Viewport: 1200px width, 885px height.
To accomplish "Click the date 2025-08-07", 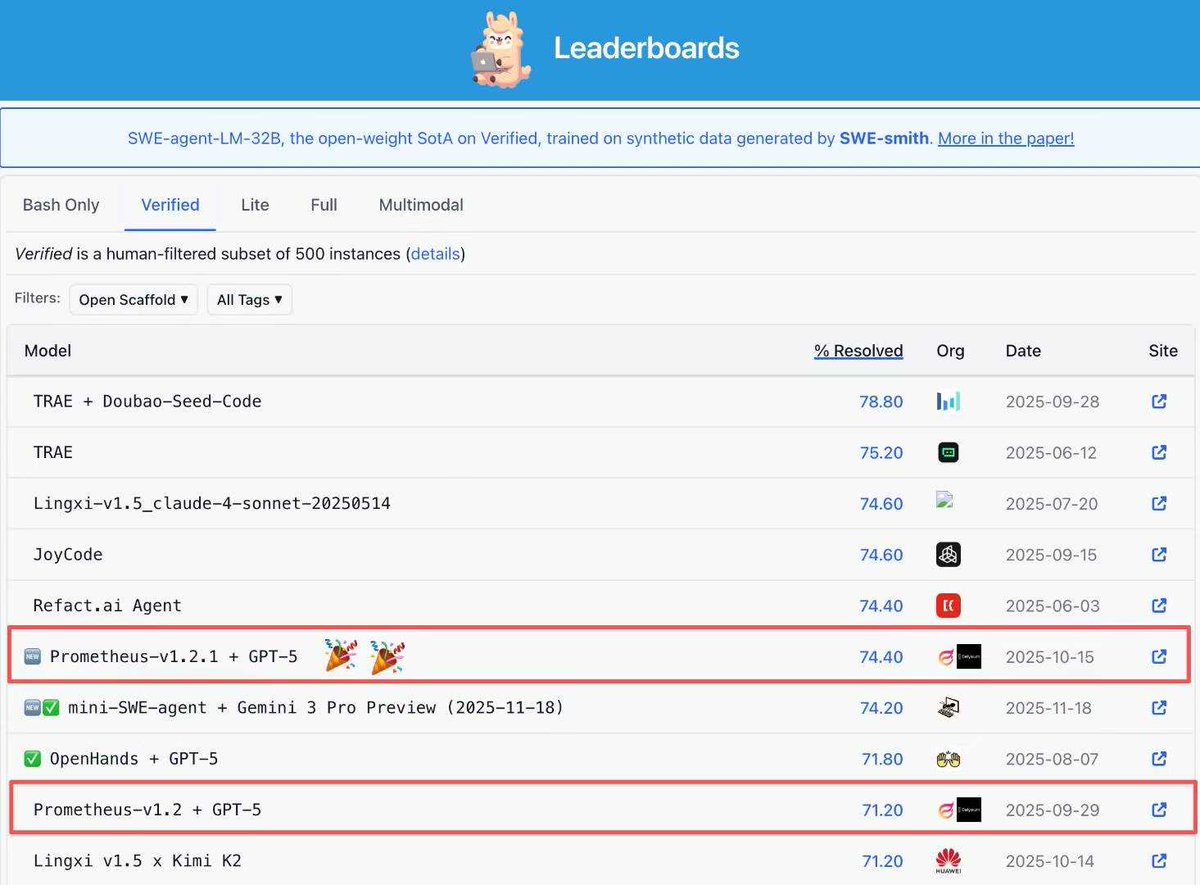I will point(1052,758).
